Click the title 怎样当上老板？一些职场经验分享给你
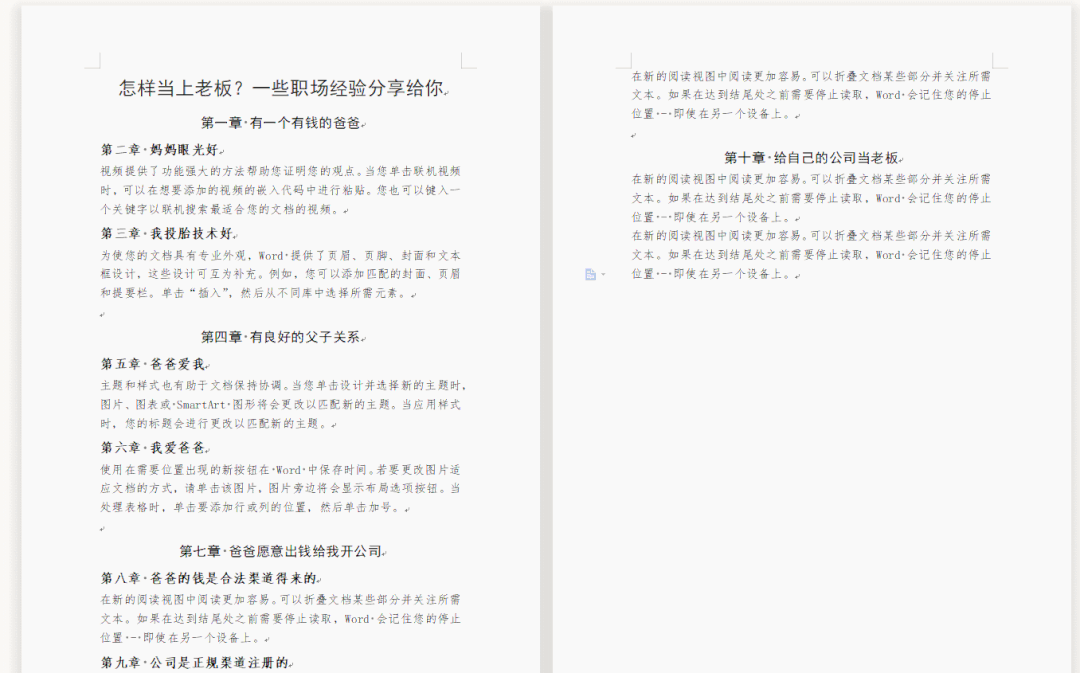This screenshot has height=673, width=1080. pos(281,88)
